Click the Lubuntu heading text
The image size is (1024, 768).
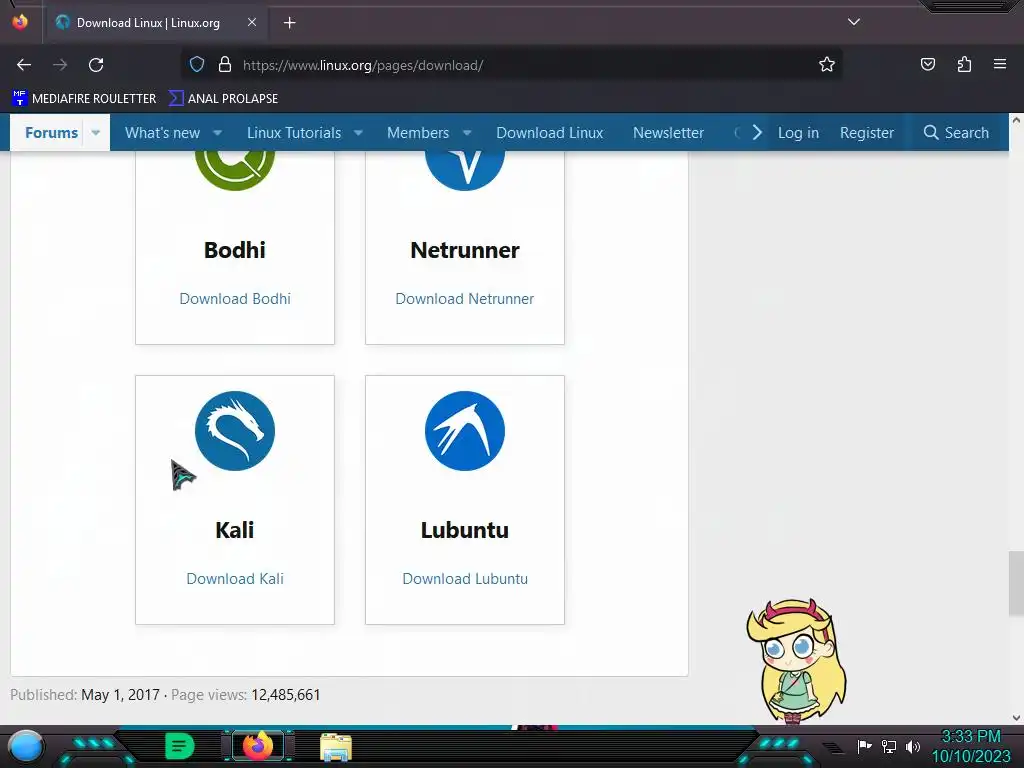tap(465, 530)
